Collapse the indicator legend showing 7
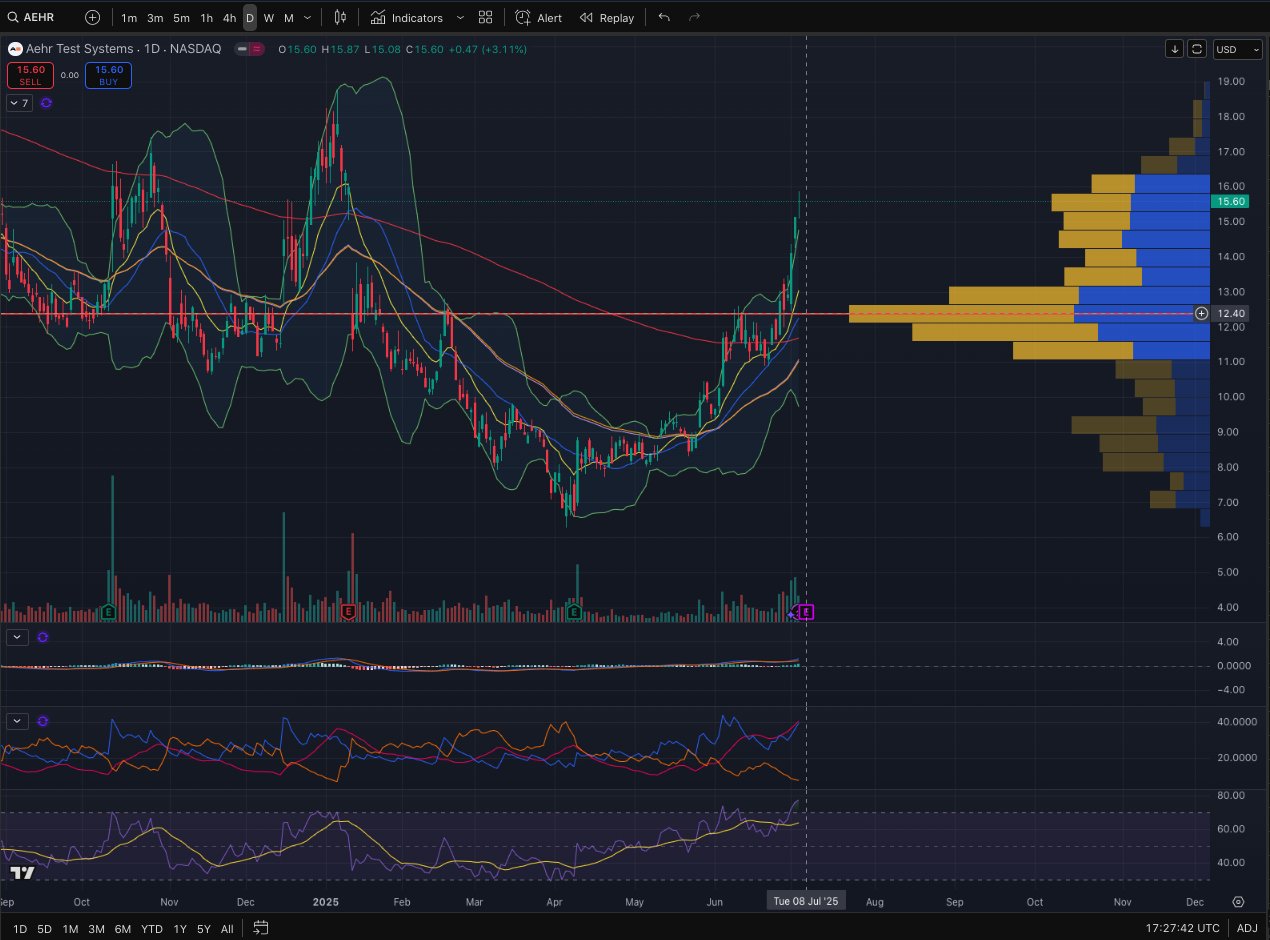This screenshot has height=940, width=1270. point(20,102)
